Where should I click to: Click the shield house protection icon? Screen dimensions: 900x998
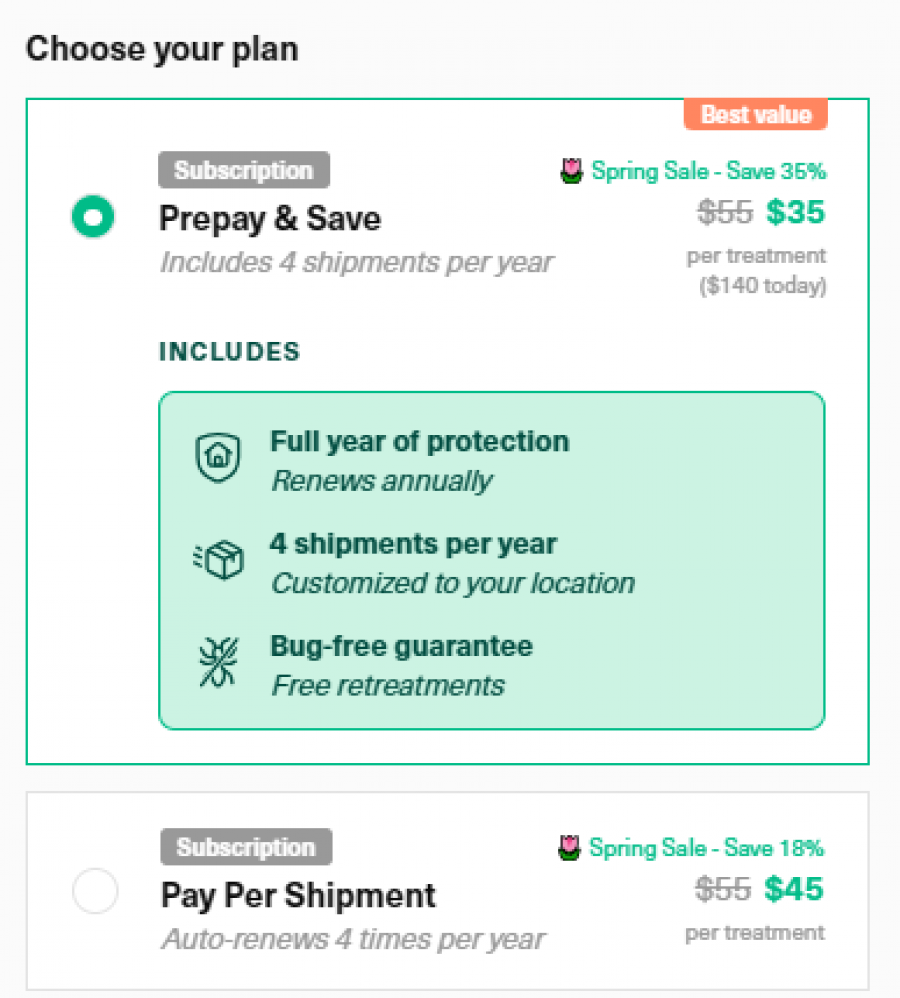pos(217,459)
